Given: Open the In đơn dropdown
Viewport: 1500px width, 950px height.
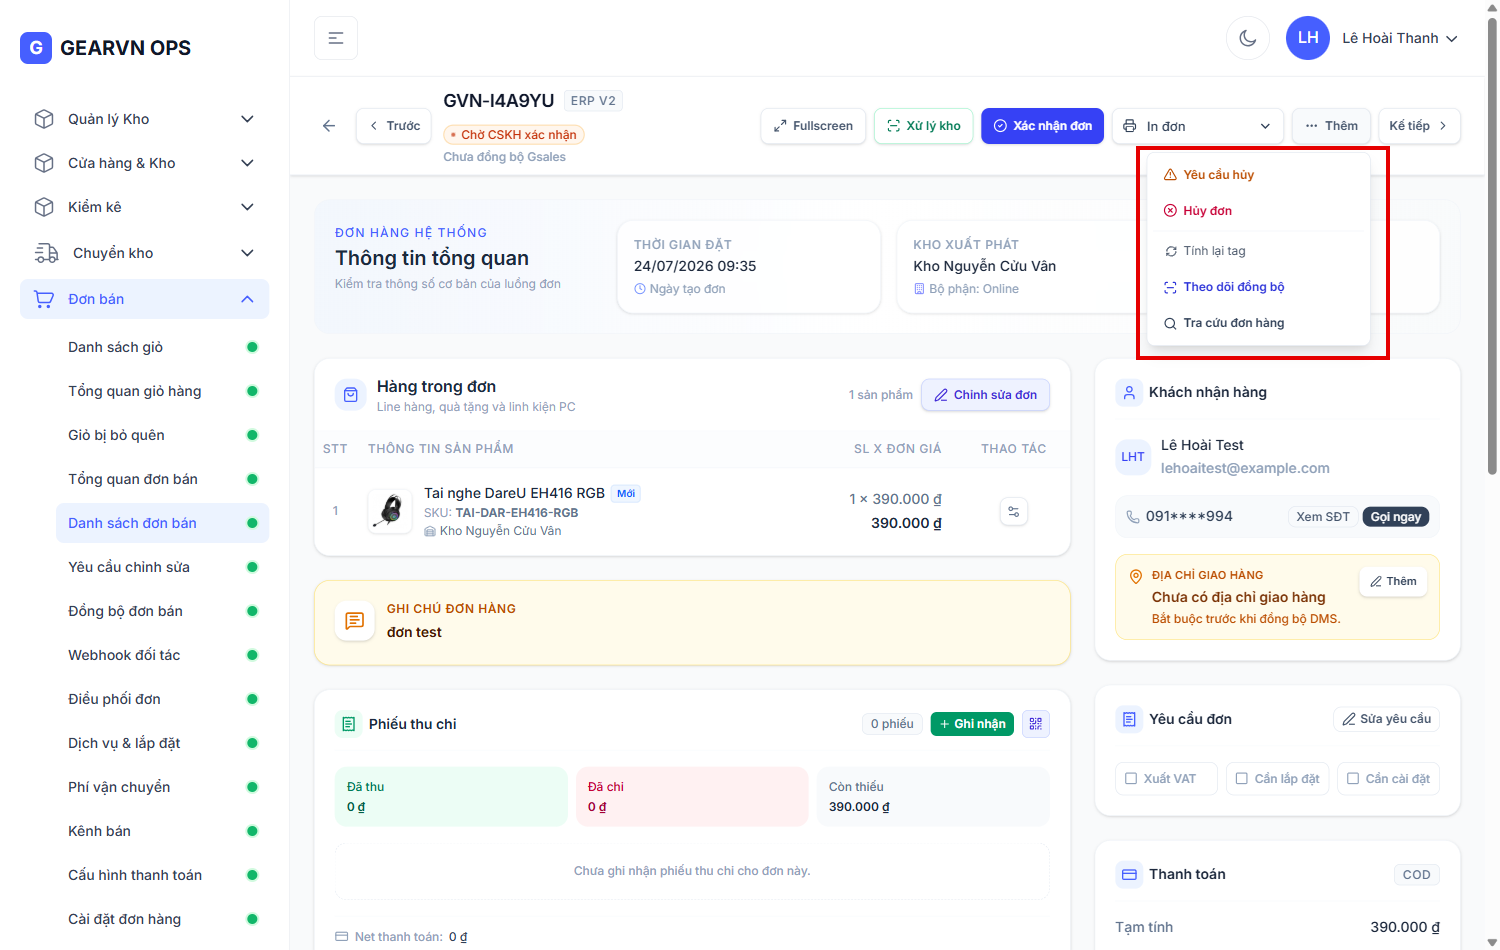Looking at the screenshot, I should click(1198, 126).
